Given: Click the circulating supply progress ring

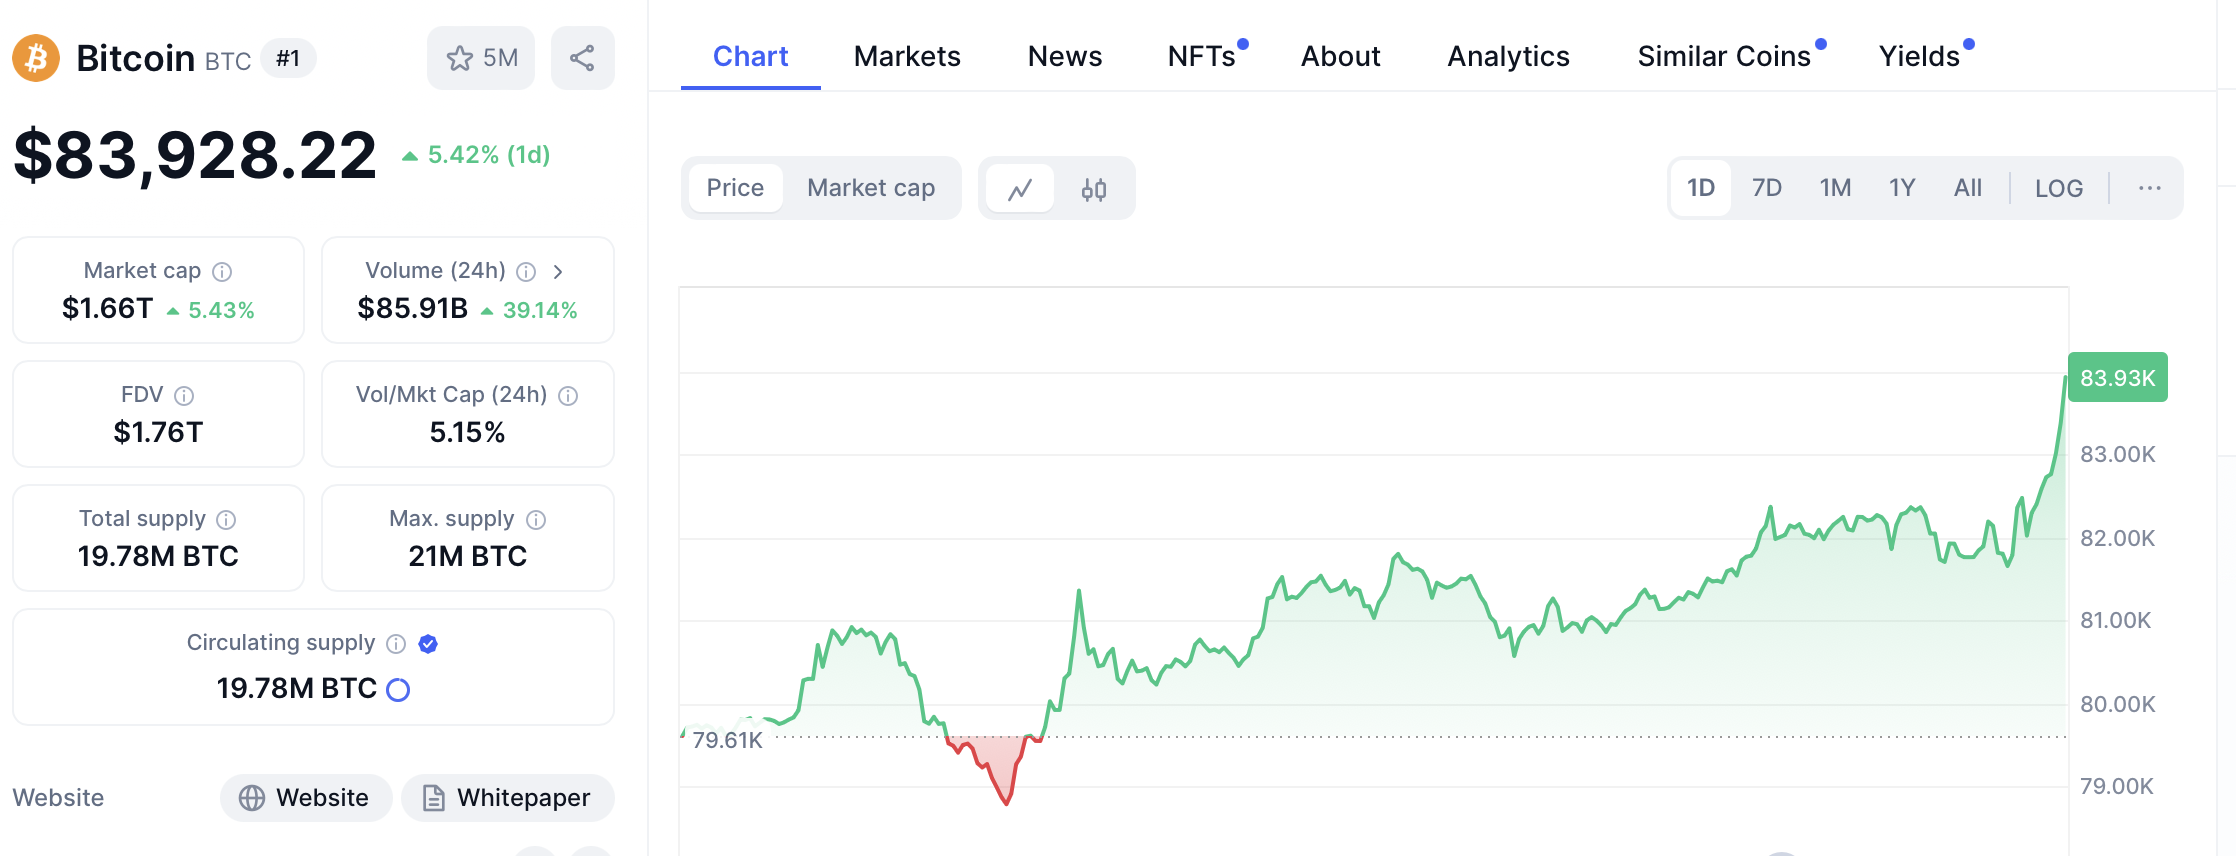Looking at the screenshot, I should point(398,690).
